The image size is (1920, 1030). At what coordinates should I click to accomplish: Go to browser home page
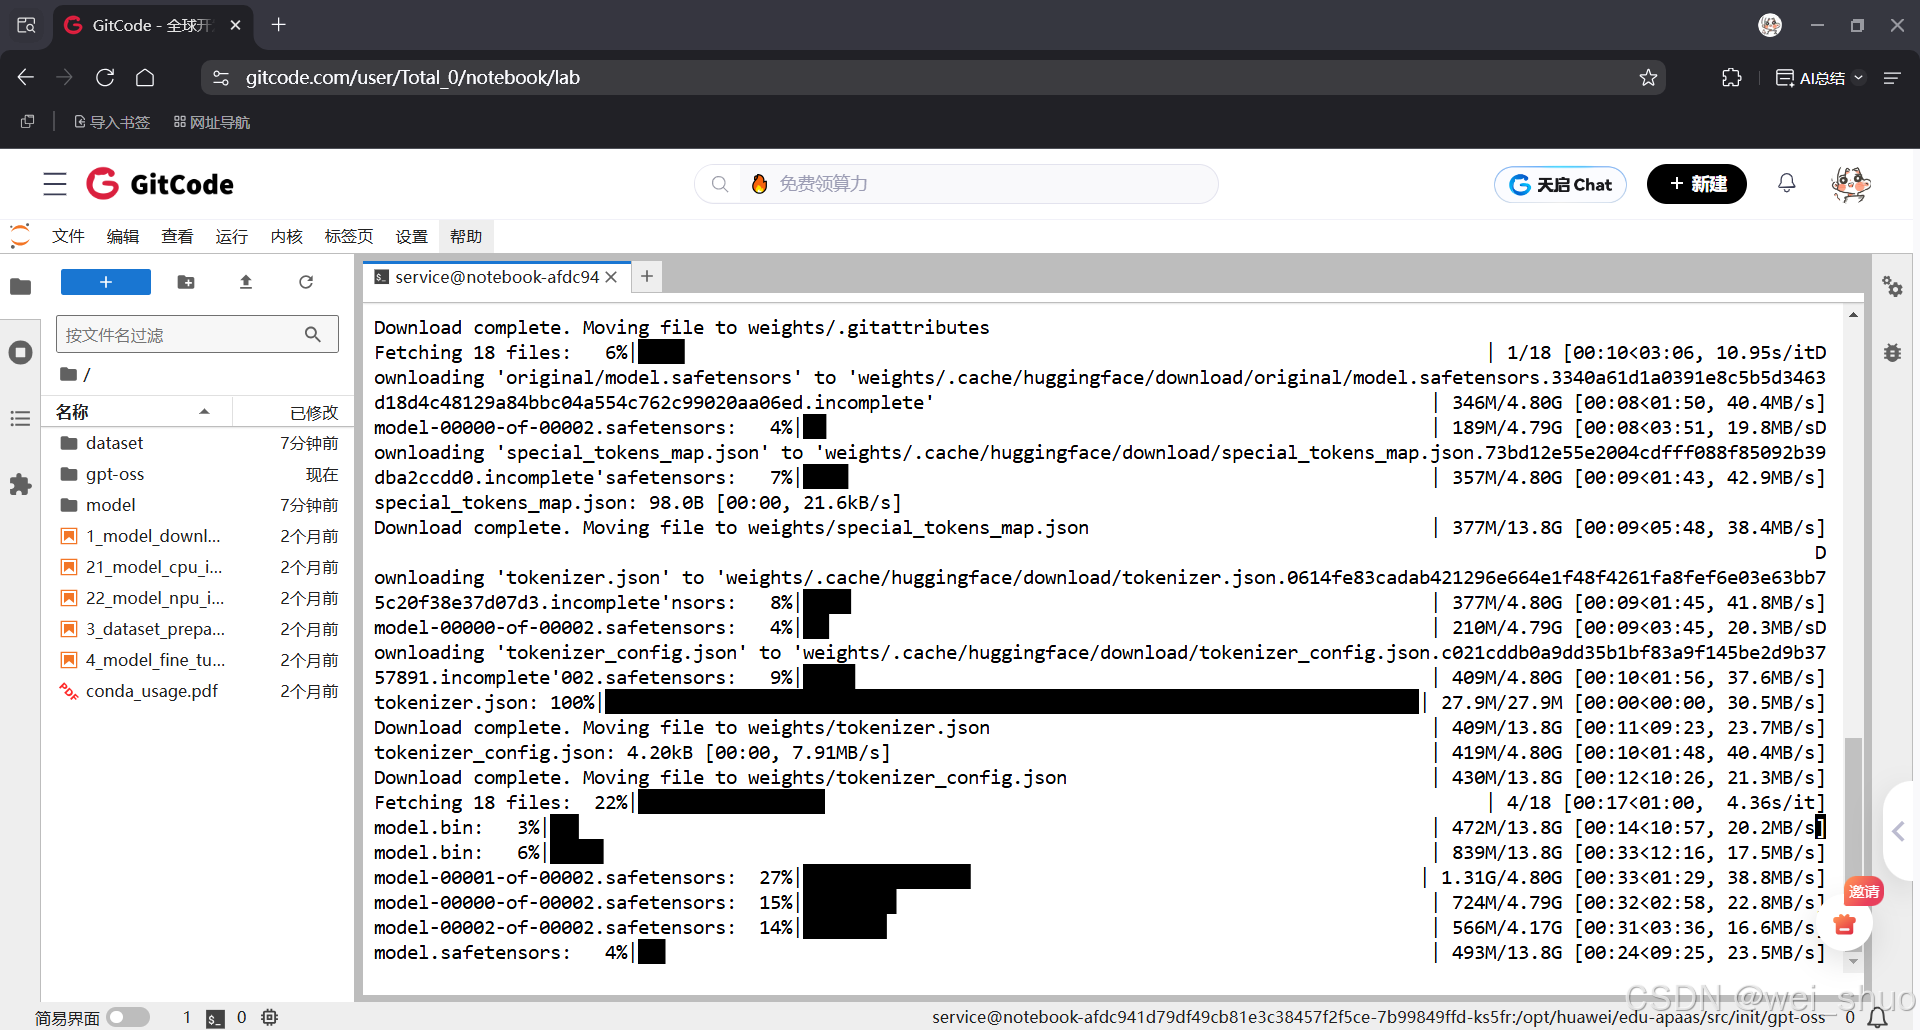[x=145, y=77]
